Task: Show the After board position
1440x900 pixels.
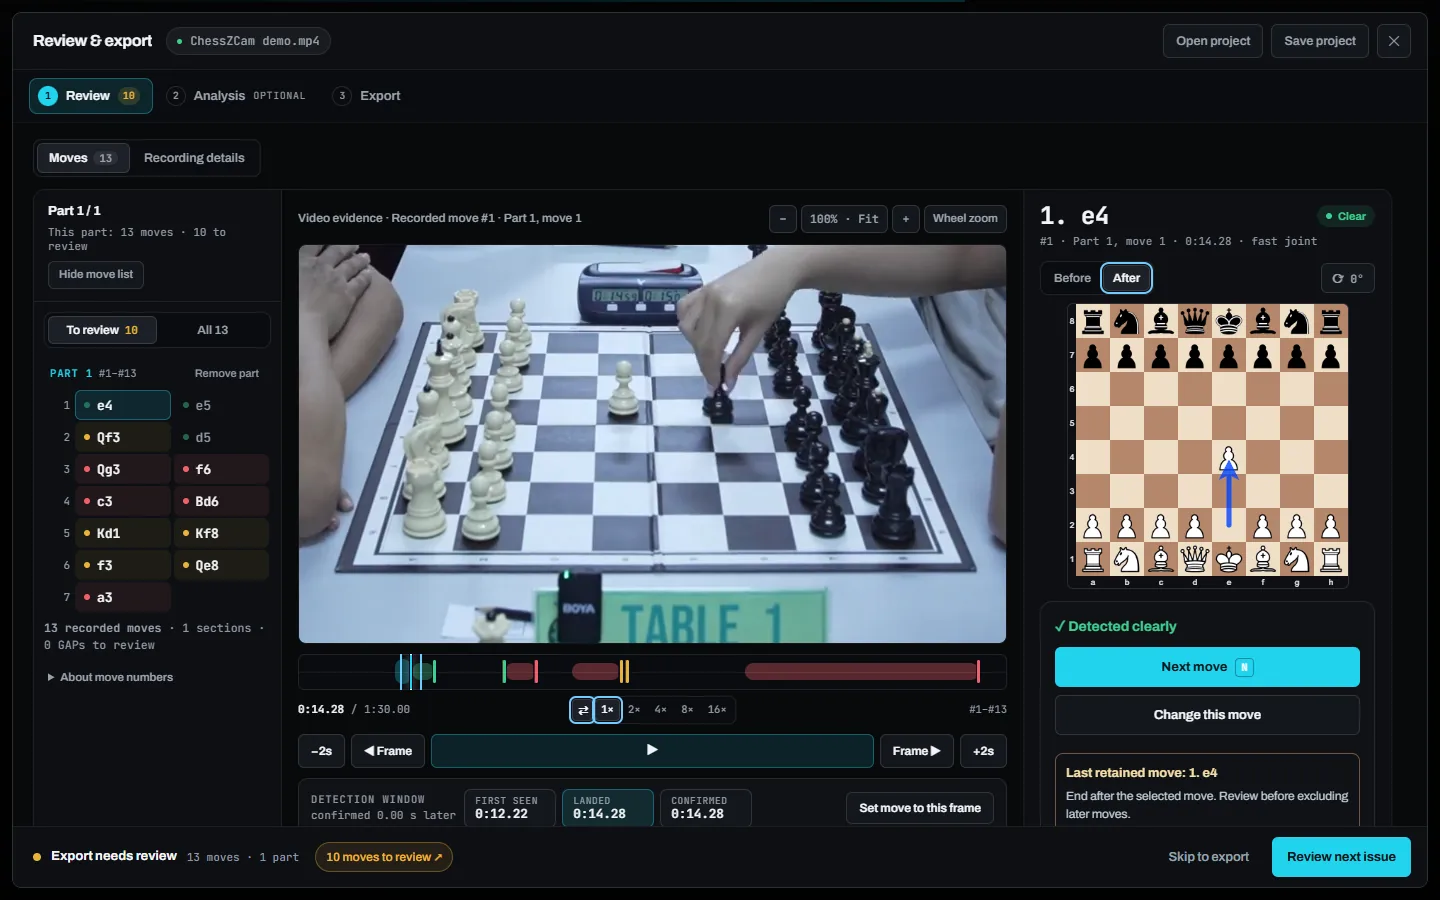Action: [1127, 278]
